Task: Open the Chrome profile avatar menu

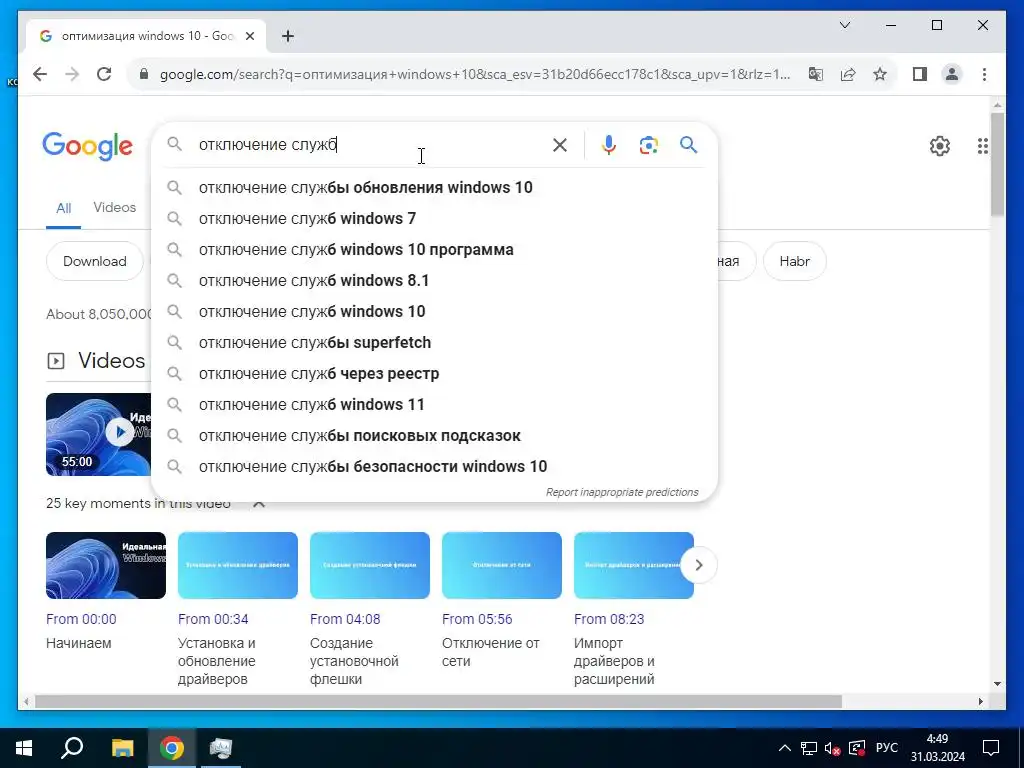Action: coord(952,74)
